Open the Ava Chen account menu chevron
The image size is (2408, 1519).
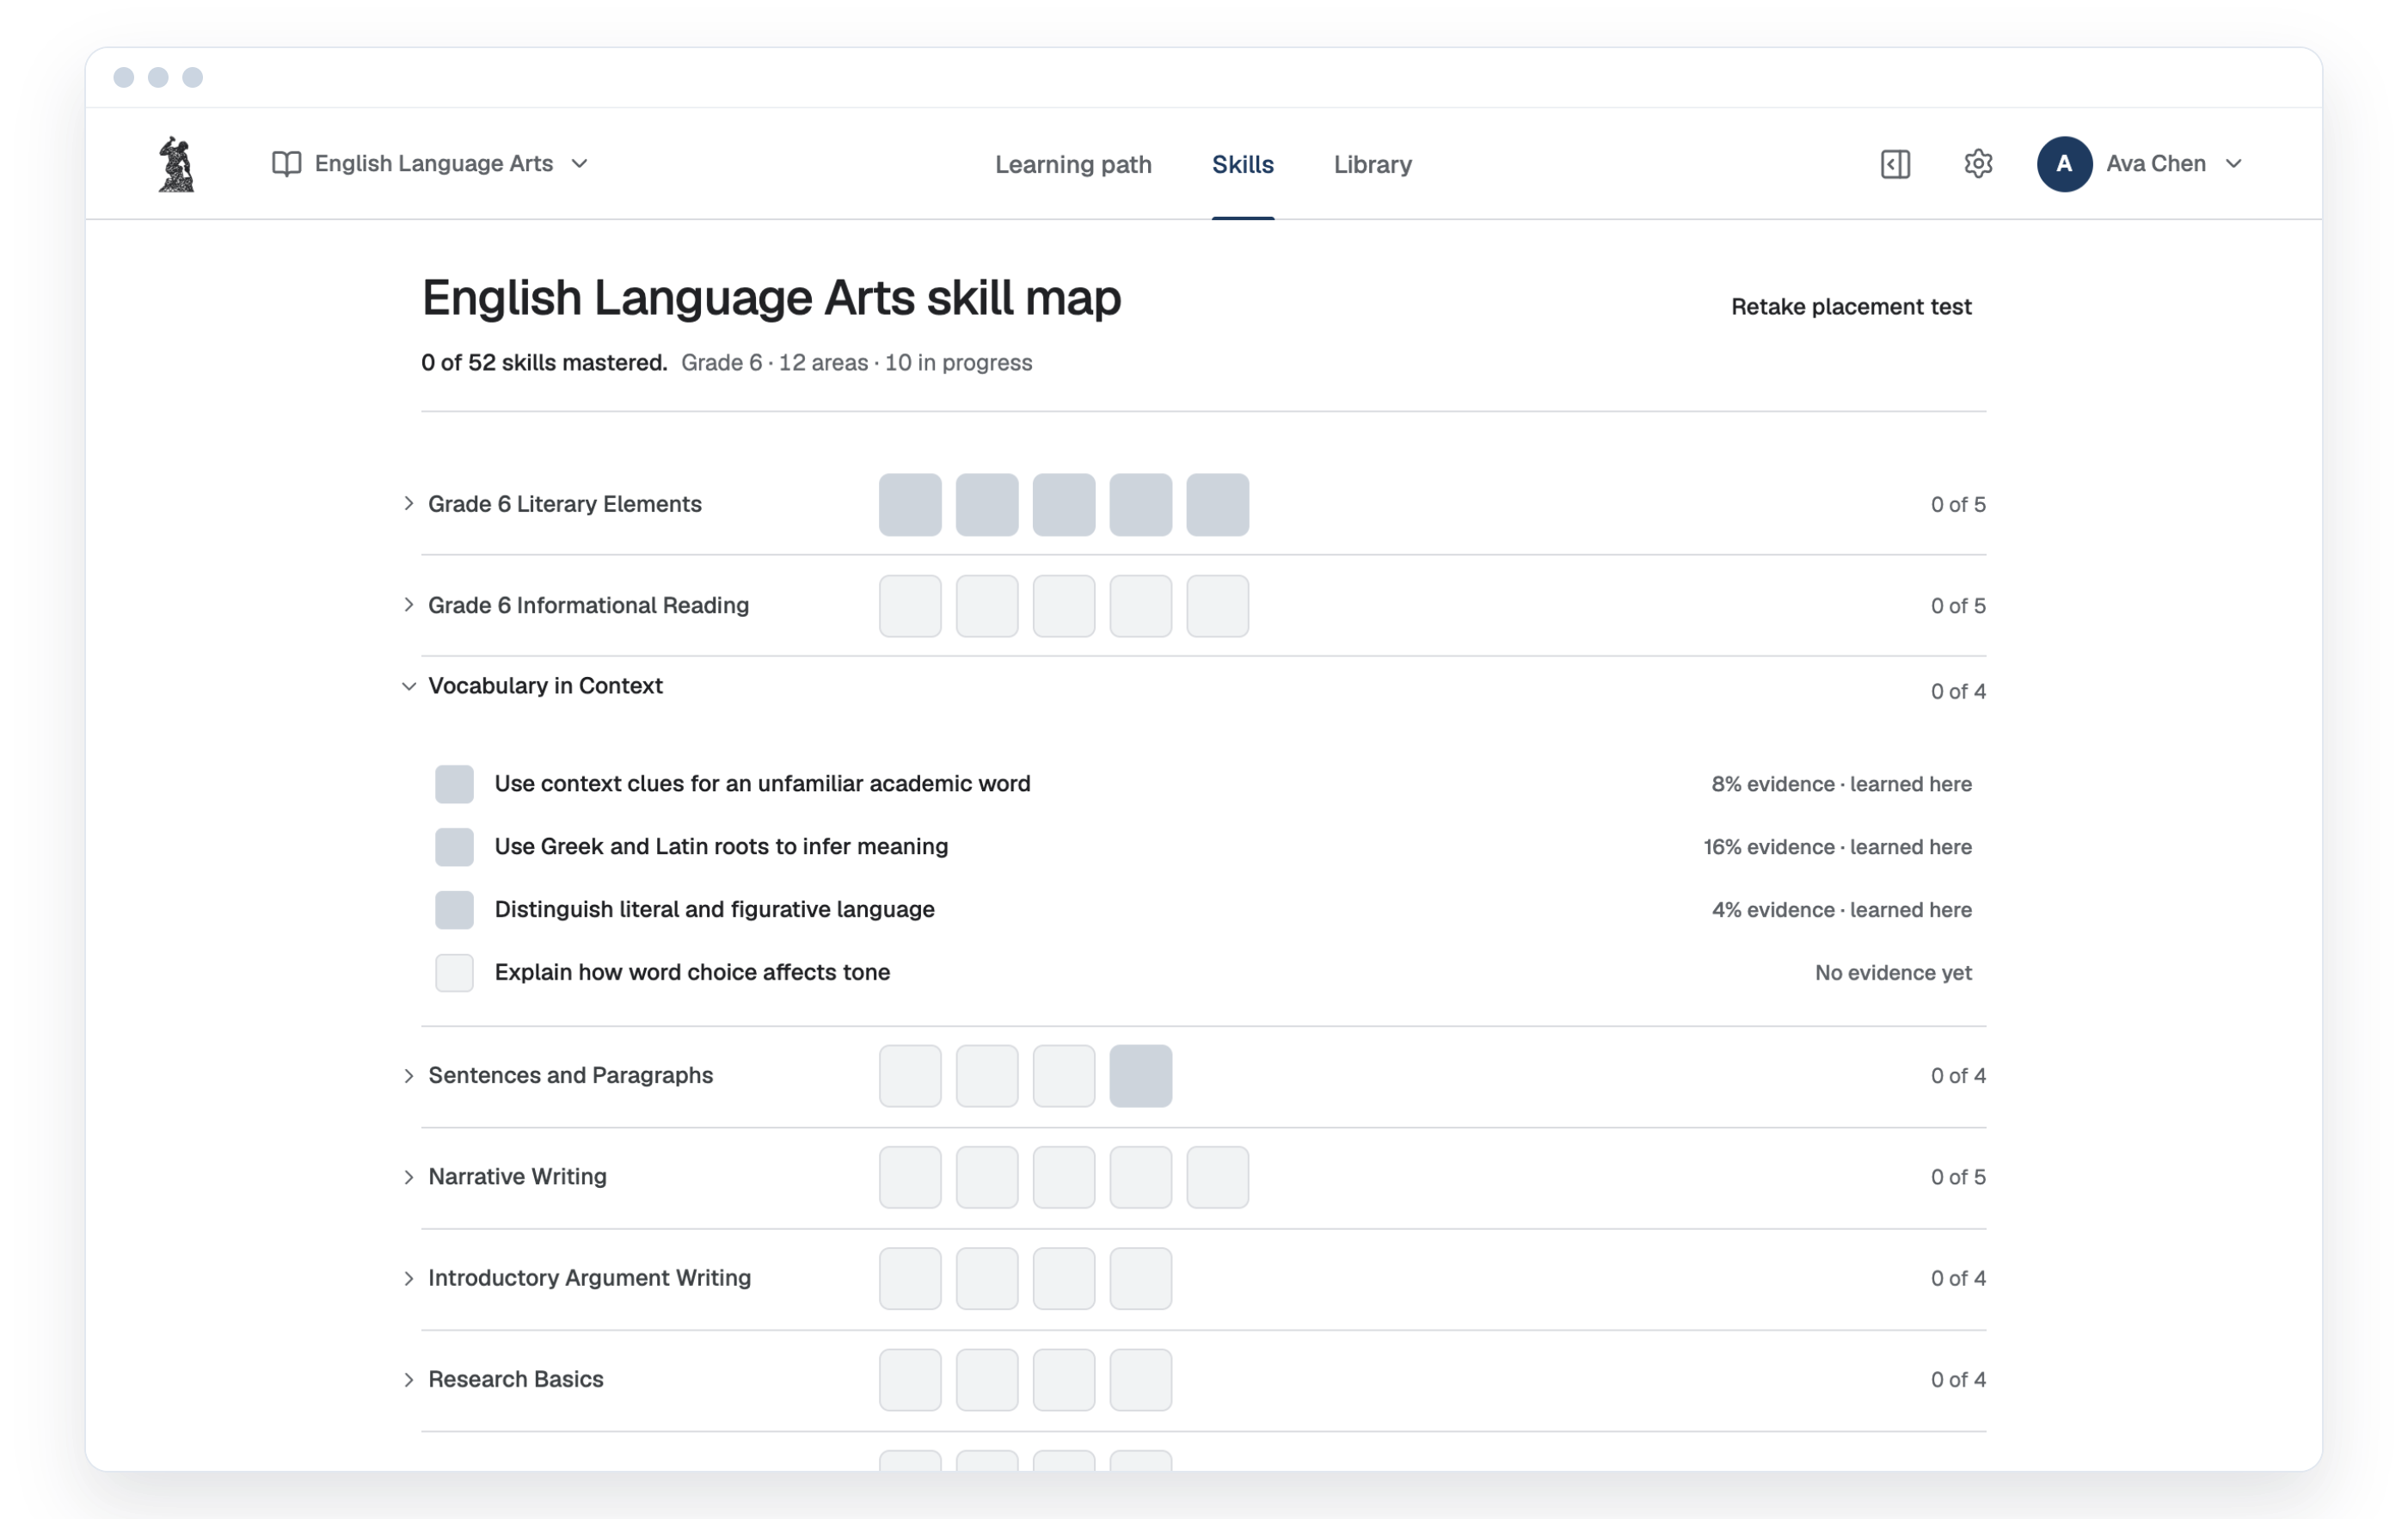2233,164
